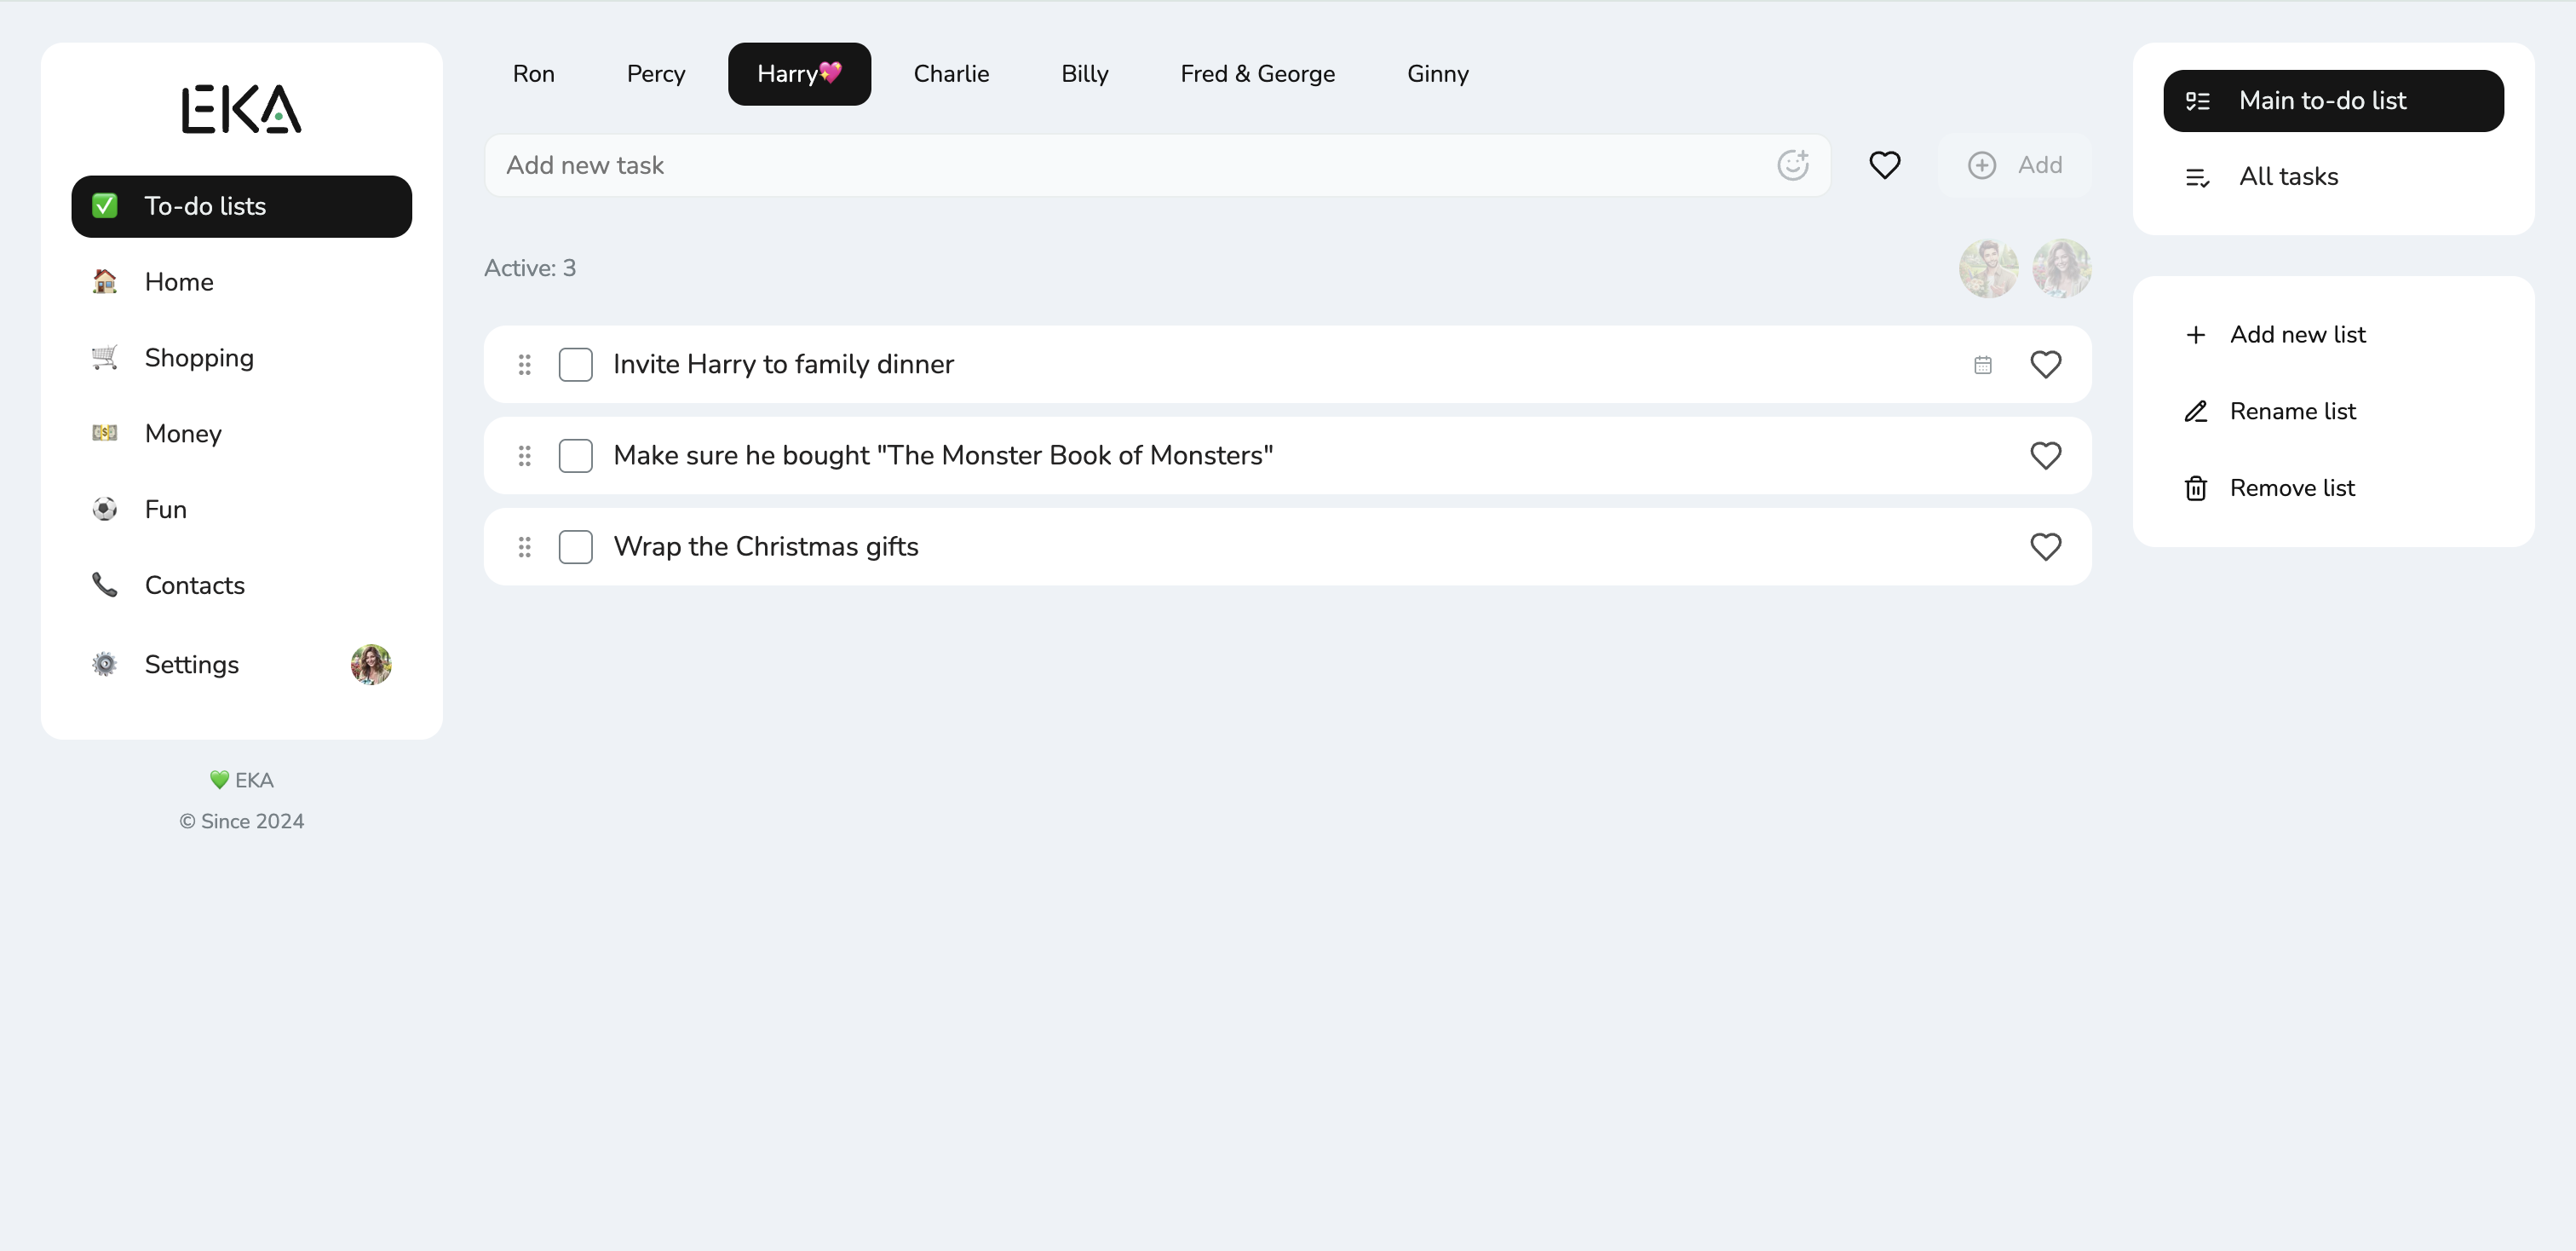This screenshot has height=1251, width=2576.
Task: Click the emoji picker icon in task input
Action: pos(1793,165)
